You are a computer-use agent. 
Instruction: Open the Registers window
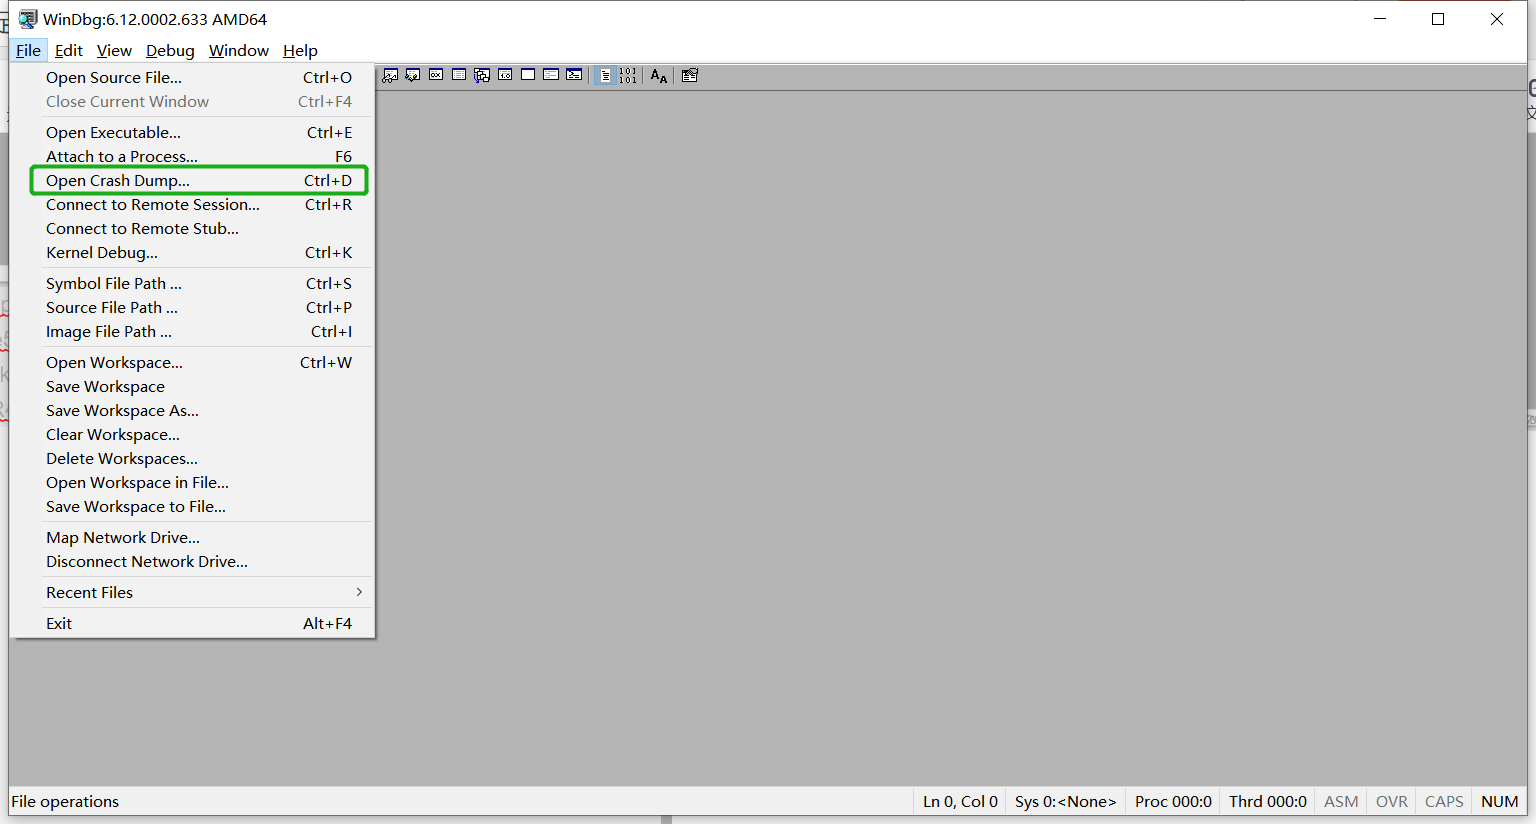coord(436,75)
